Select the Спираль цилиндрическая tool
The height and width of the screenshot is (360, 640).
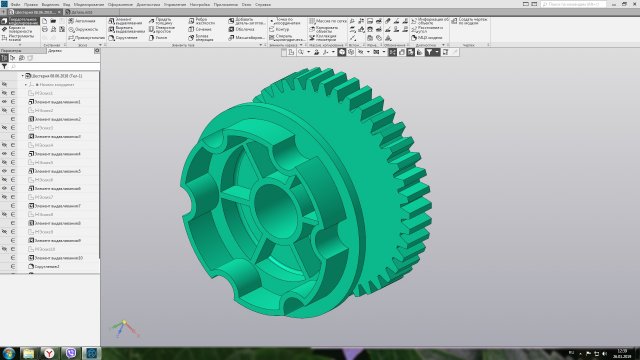coord(287,38)
